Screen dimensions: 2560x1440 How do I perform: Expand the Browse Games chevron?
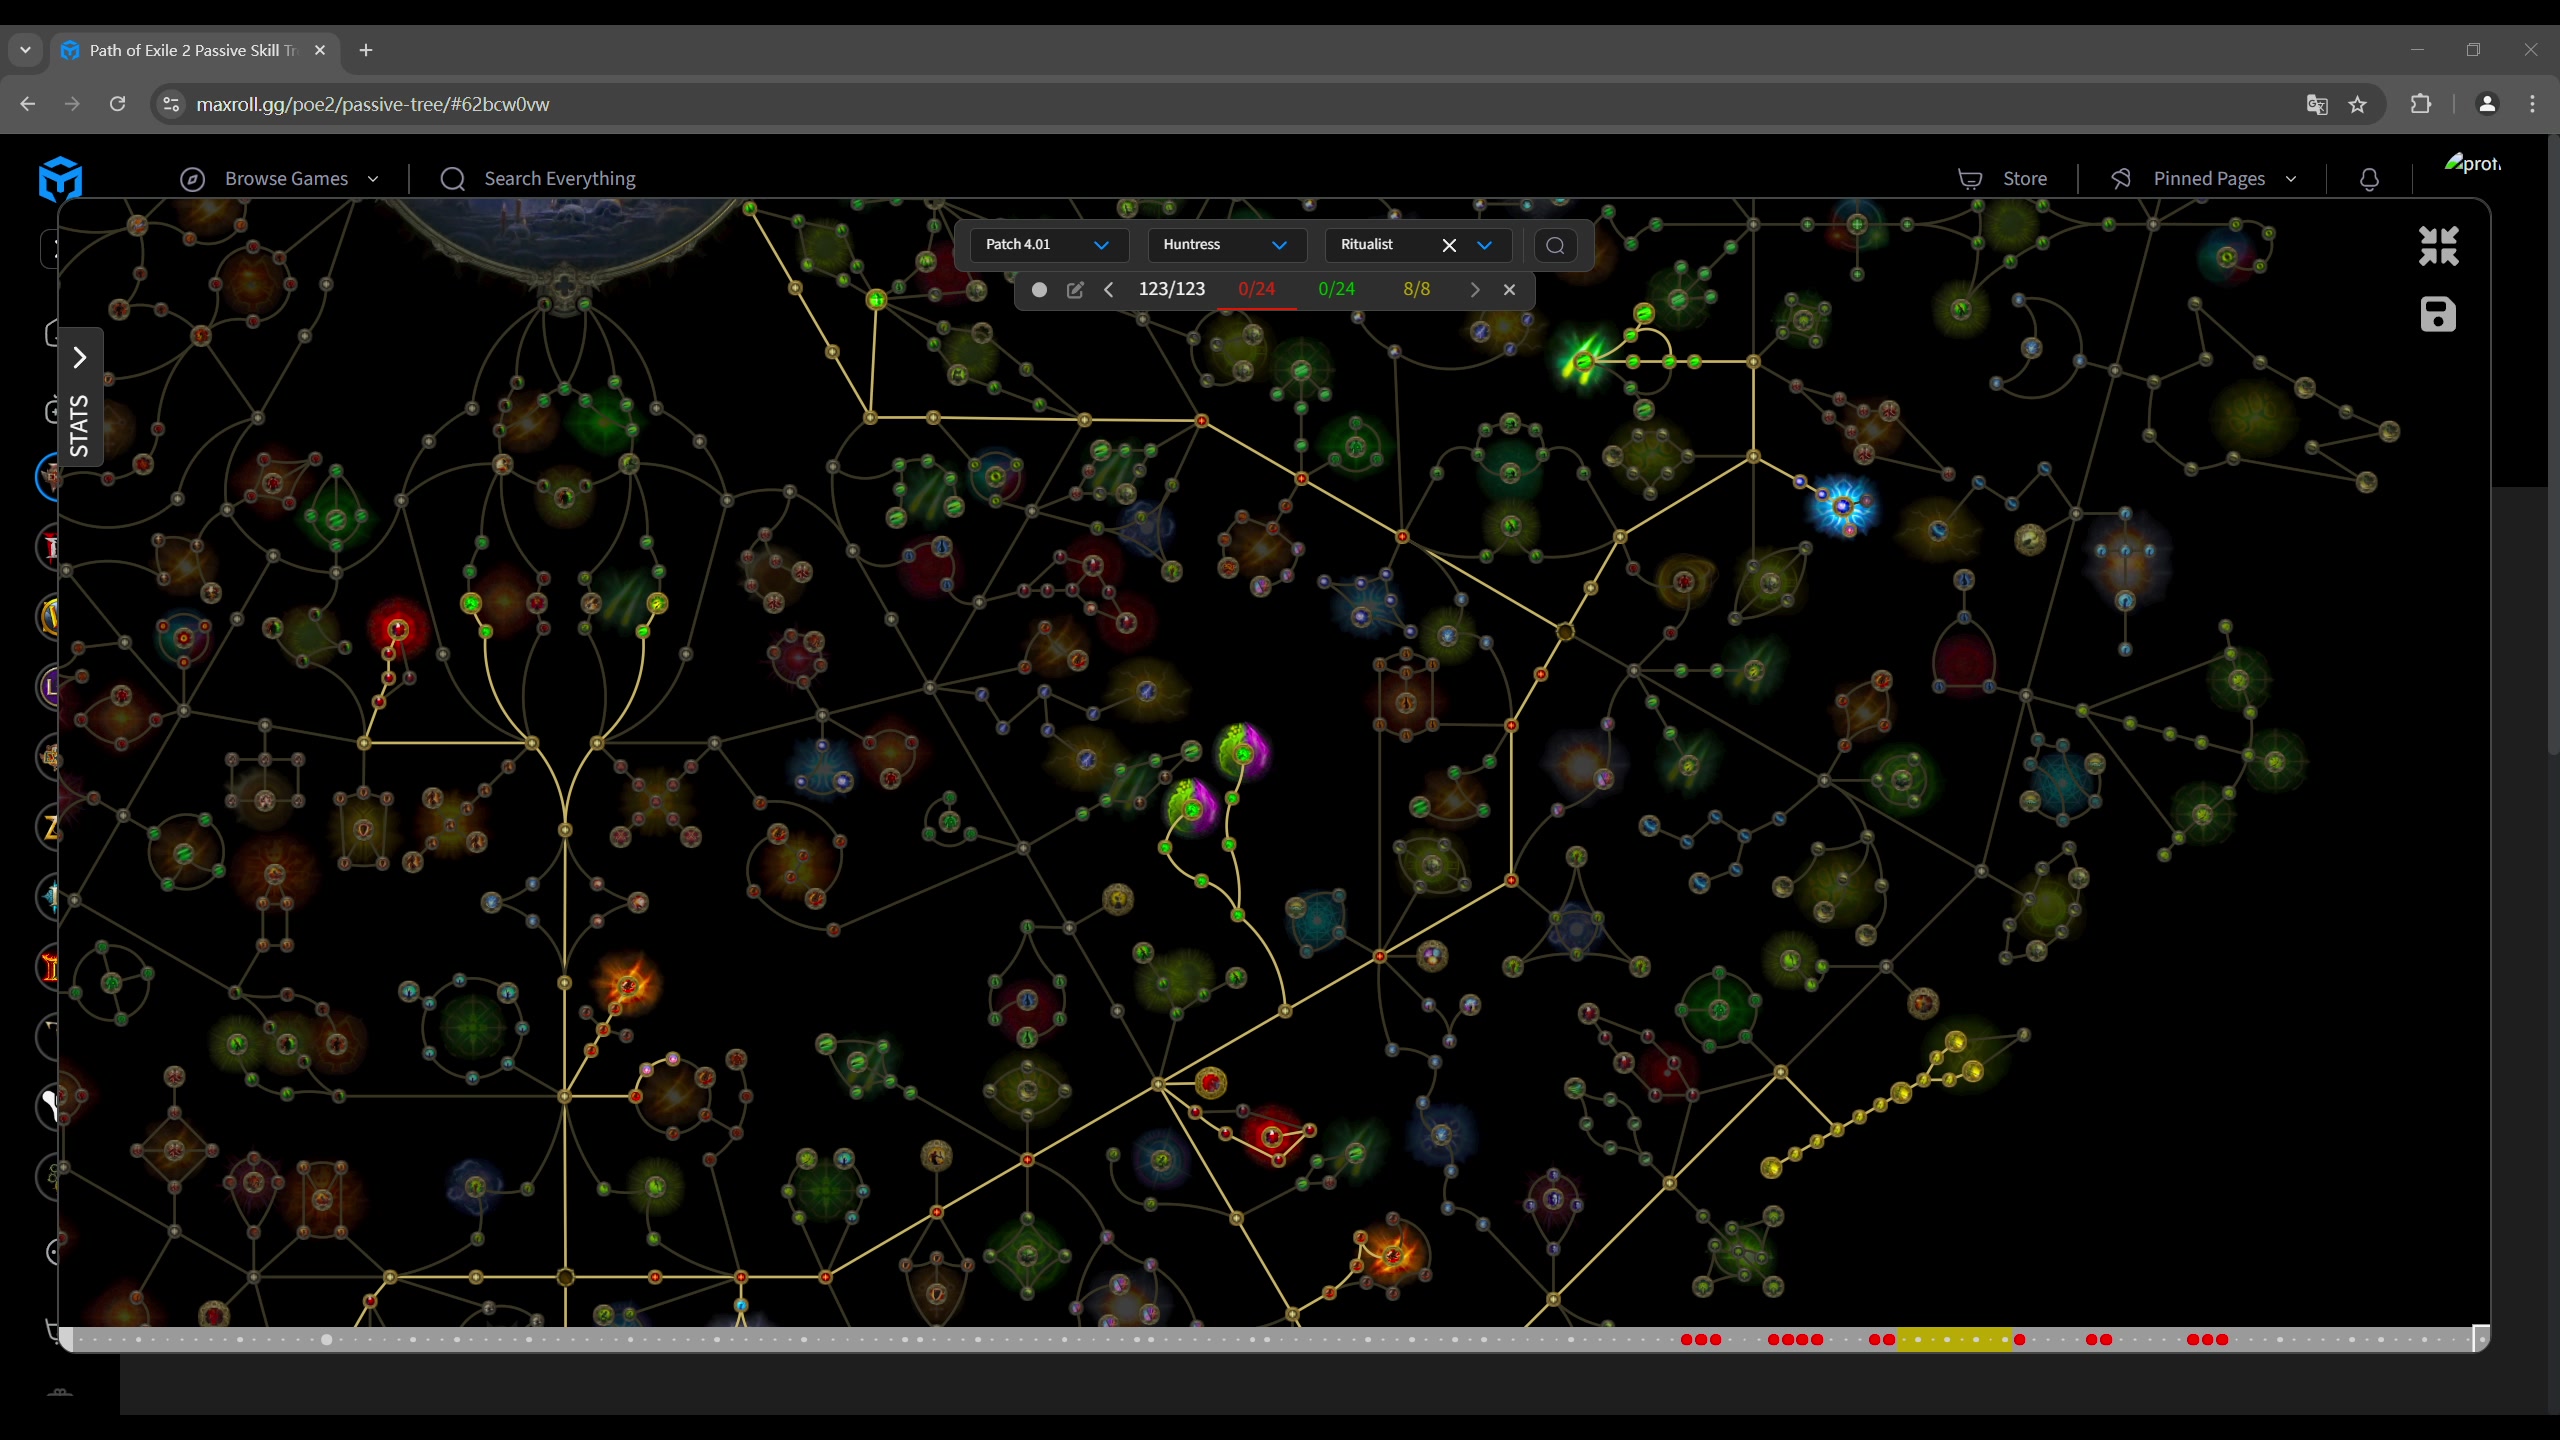[x=373, y=179]
